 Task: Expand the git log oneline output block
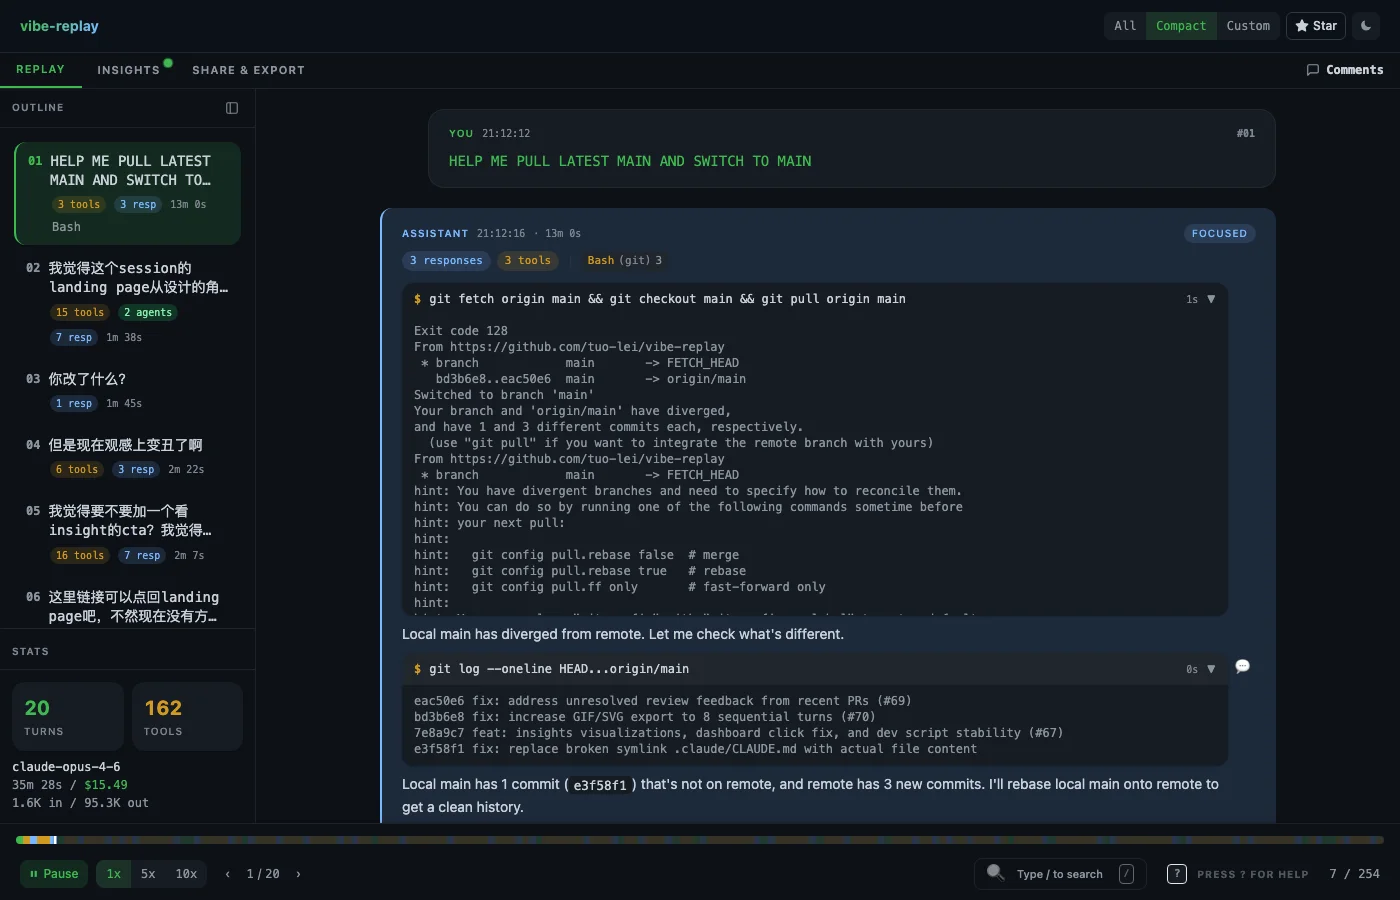(x=1212, y=668)
